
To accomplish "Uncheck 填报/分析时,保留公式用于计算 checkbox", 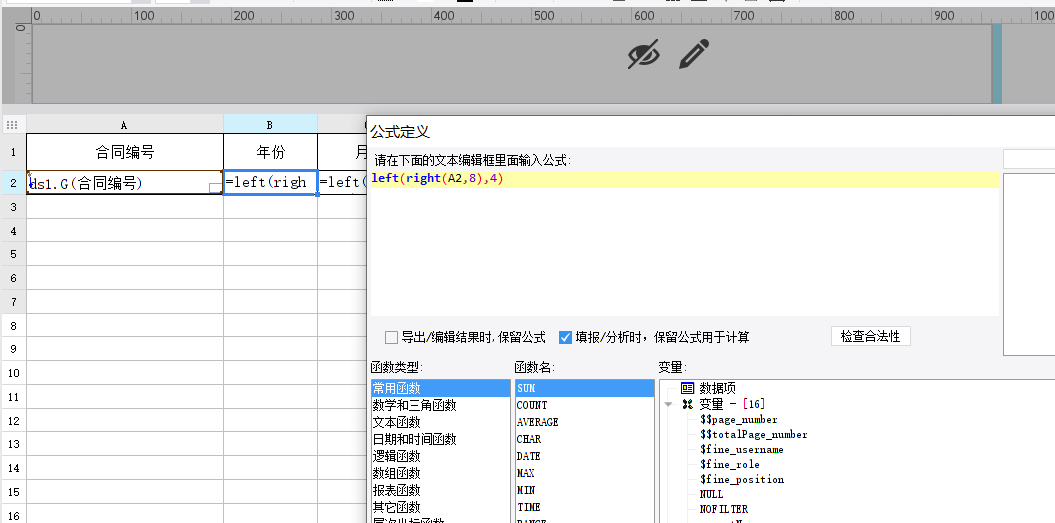I will coord(565,337).
